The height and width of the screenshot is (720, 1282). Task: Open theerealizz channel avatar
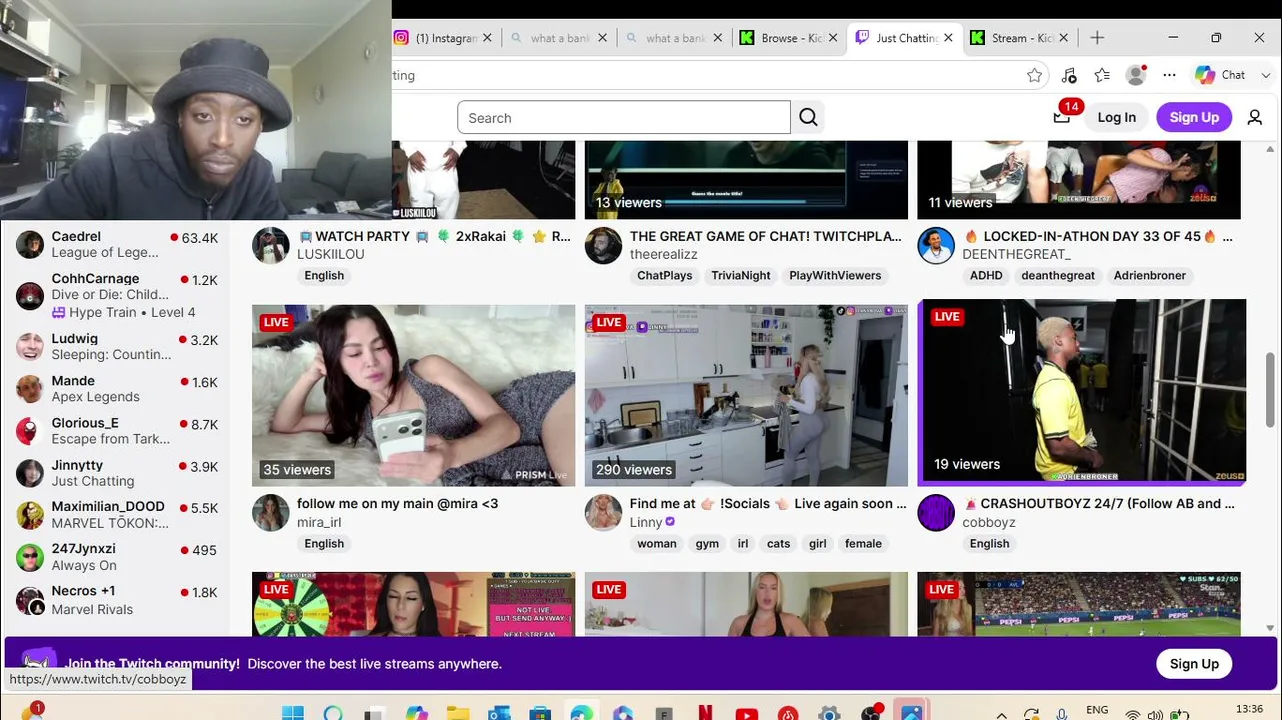(x=603, y=245)
